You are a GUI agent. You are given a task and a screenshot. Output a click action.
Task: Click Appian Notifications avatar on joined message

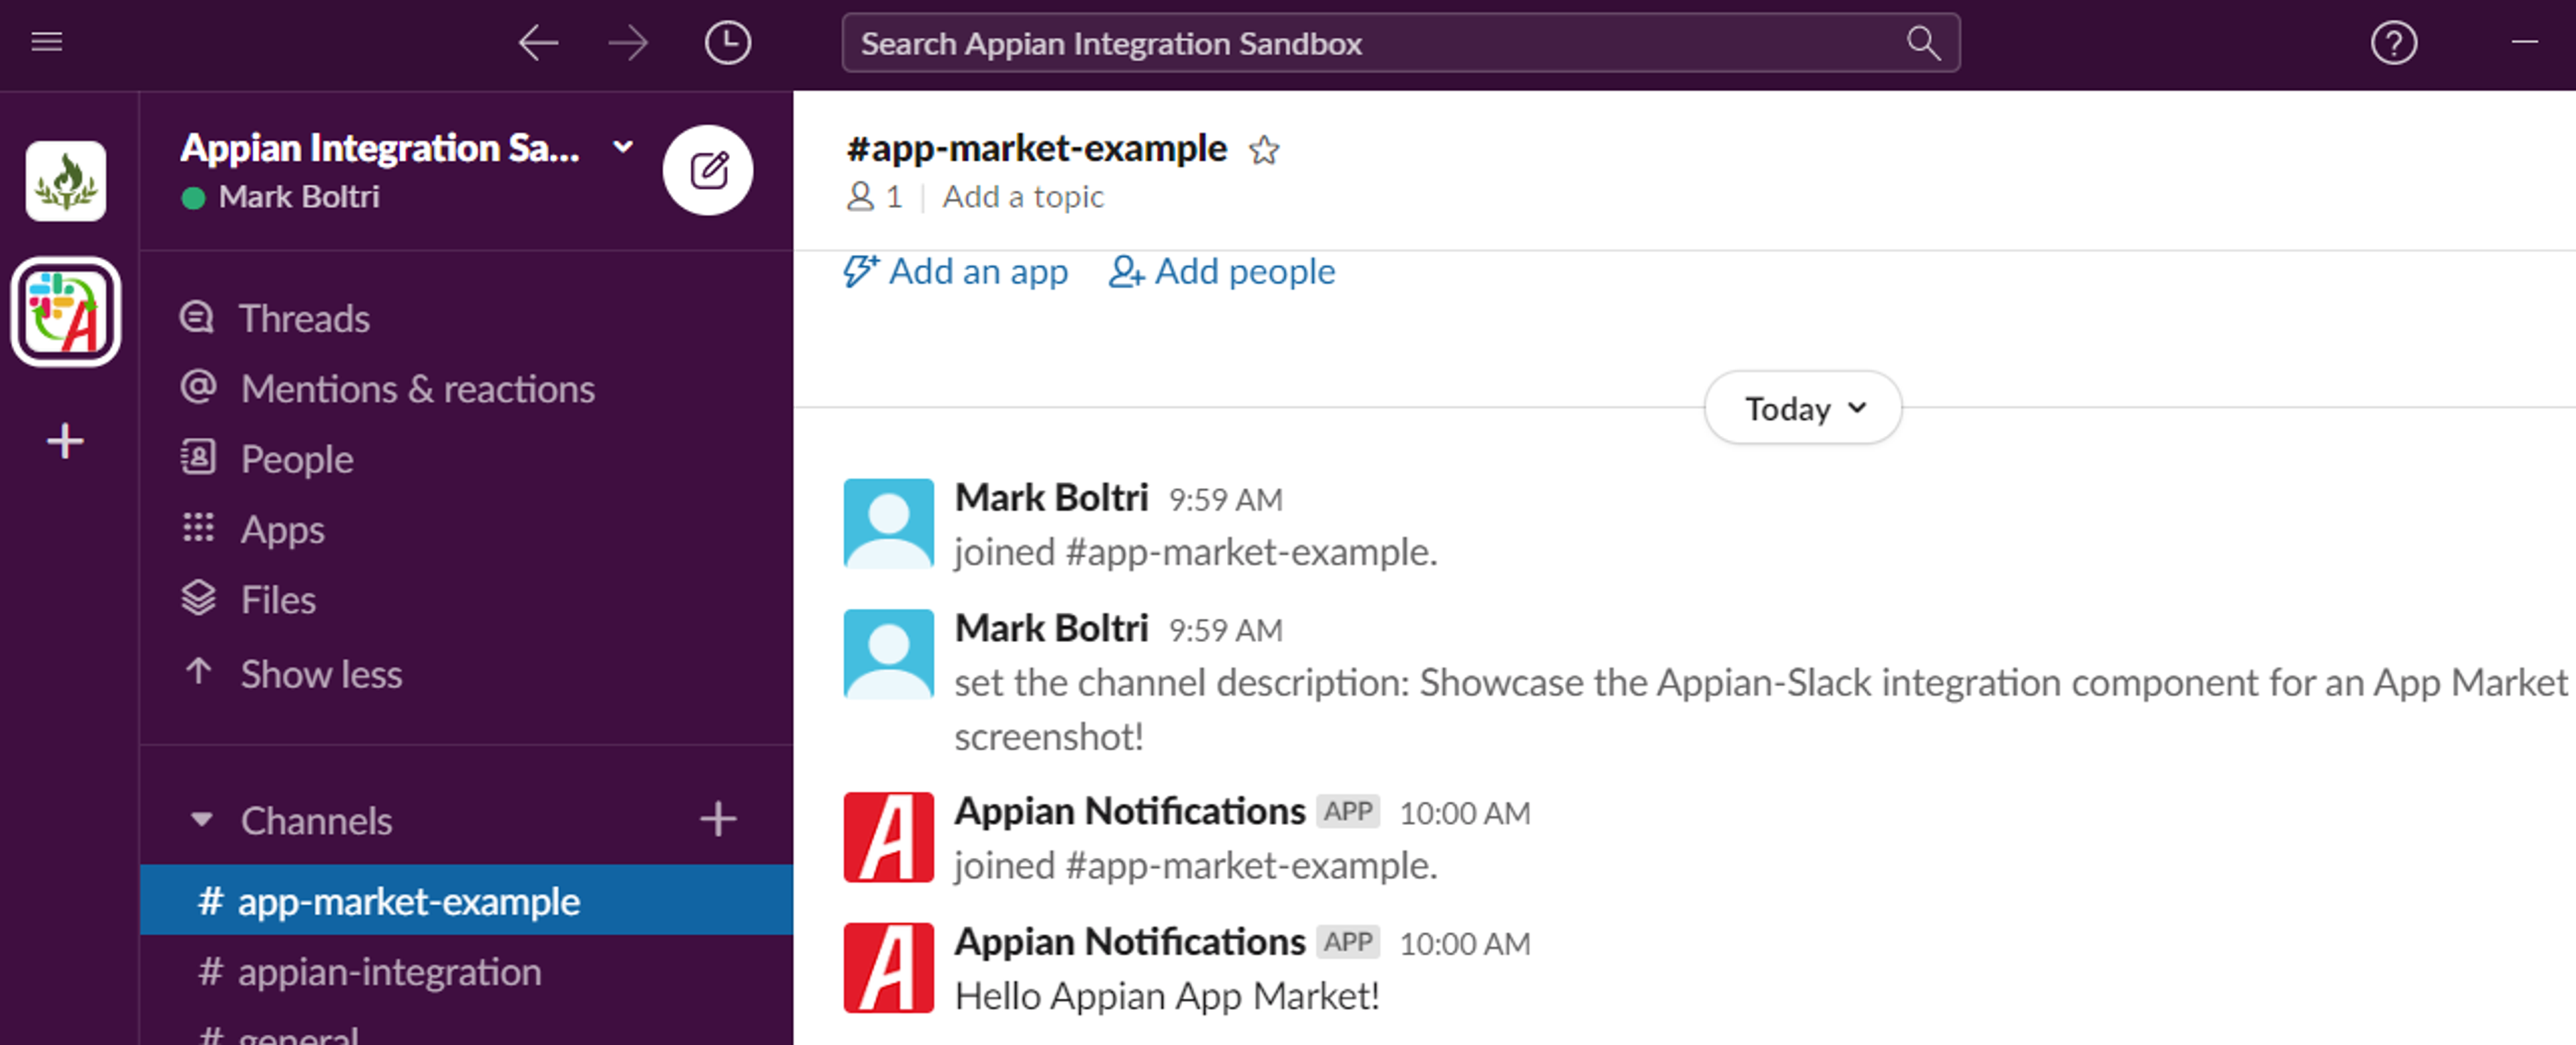point(888,837)
